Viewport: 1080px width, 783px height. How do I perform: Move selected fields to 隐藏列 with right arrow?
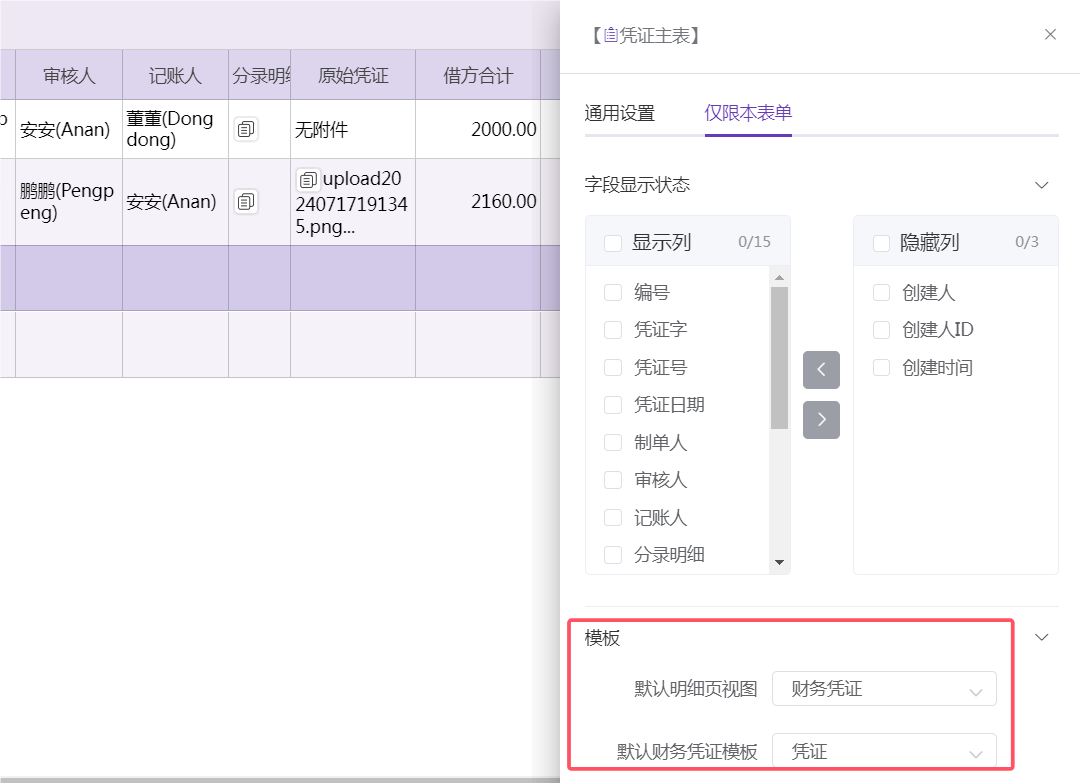pos(821,419)
